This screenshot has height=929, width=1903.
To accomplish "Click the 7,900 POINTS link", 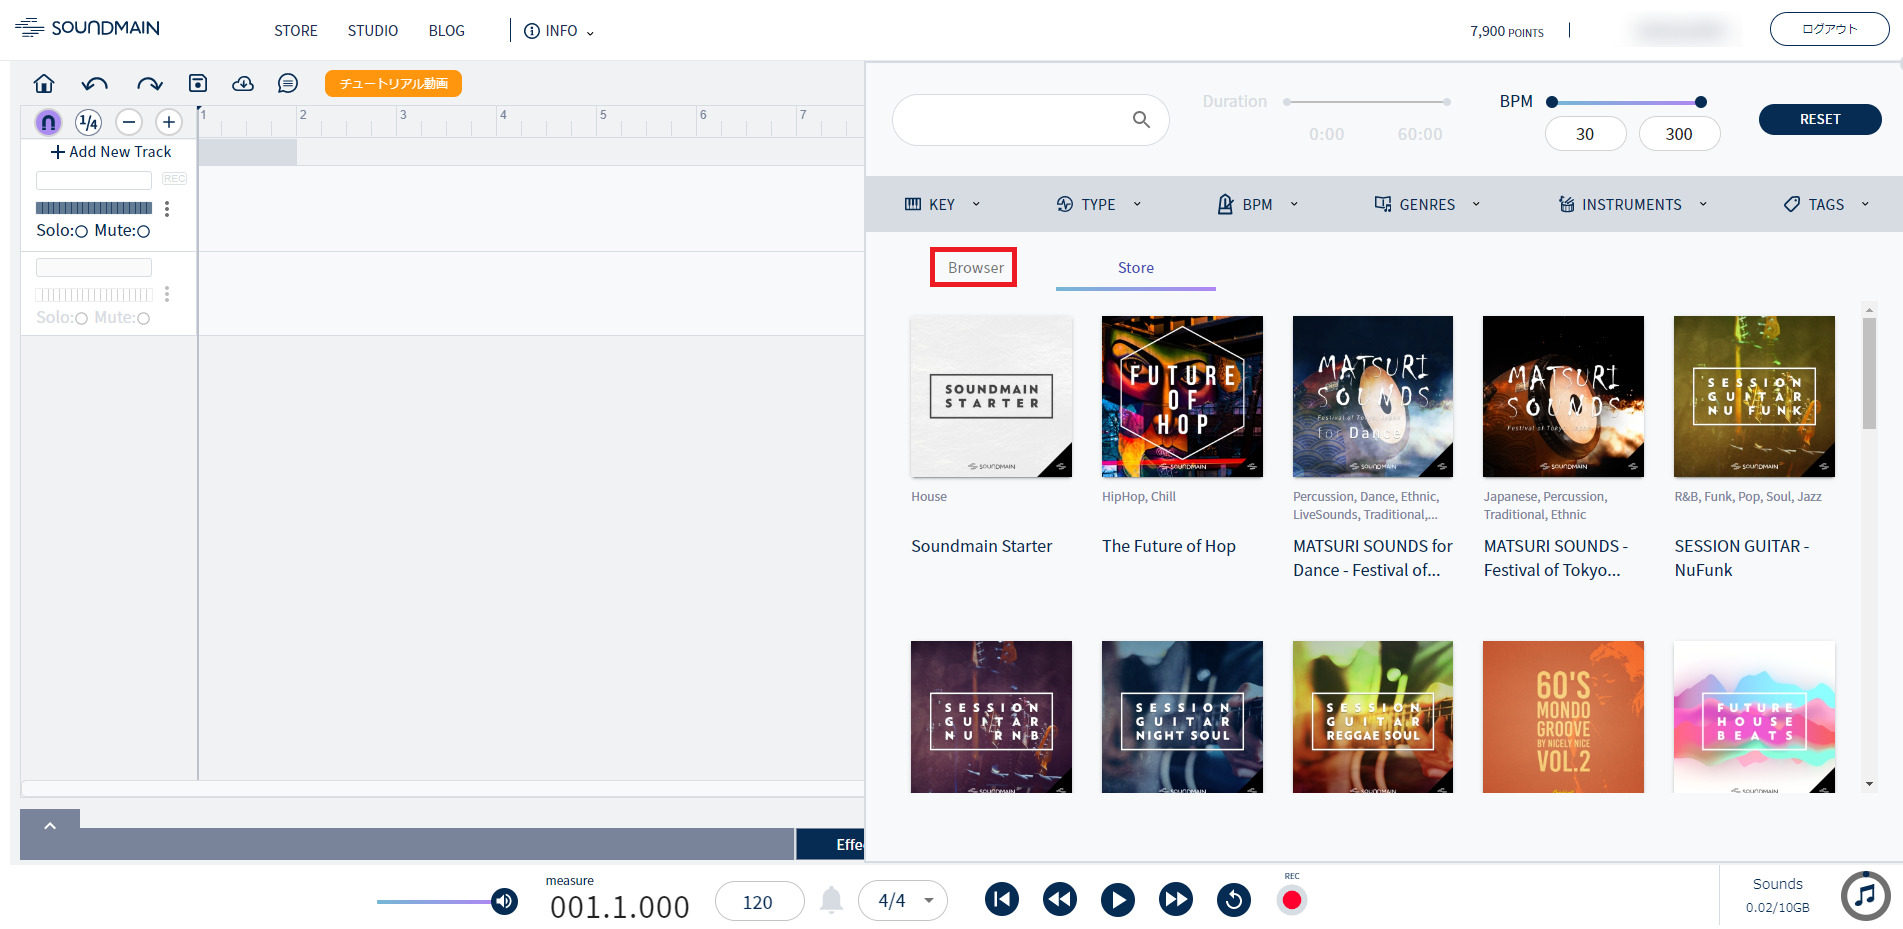I will pos(1507,32).
